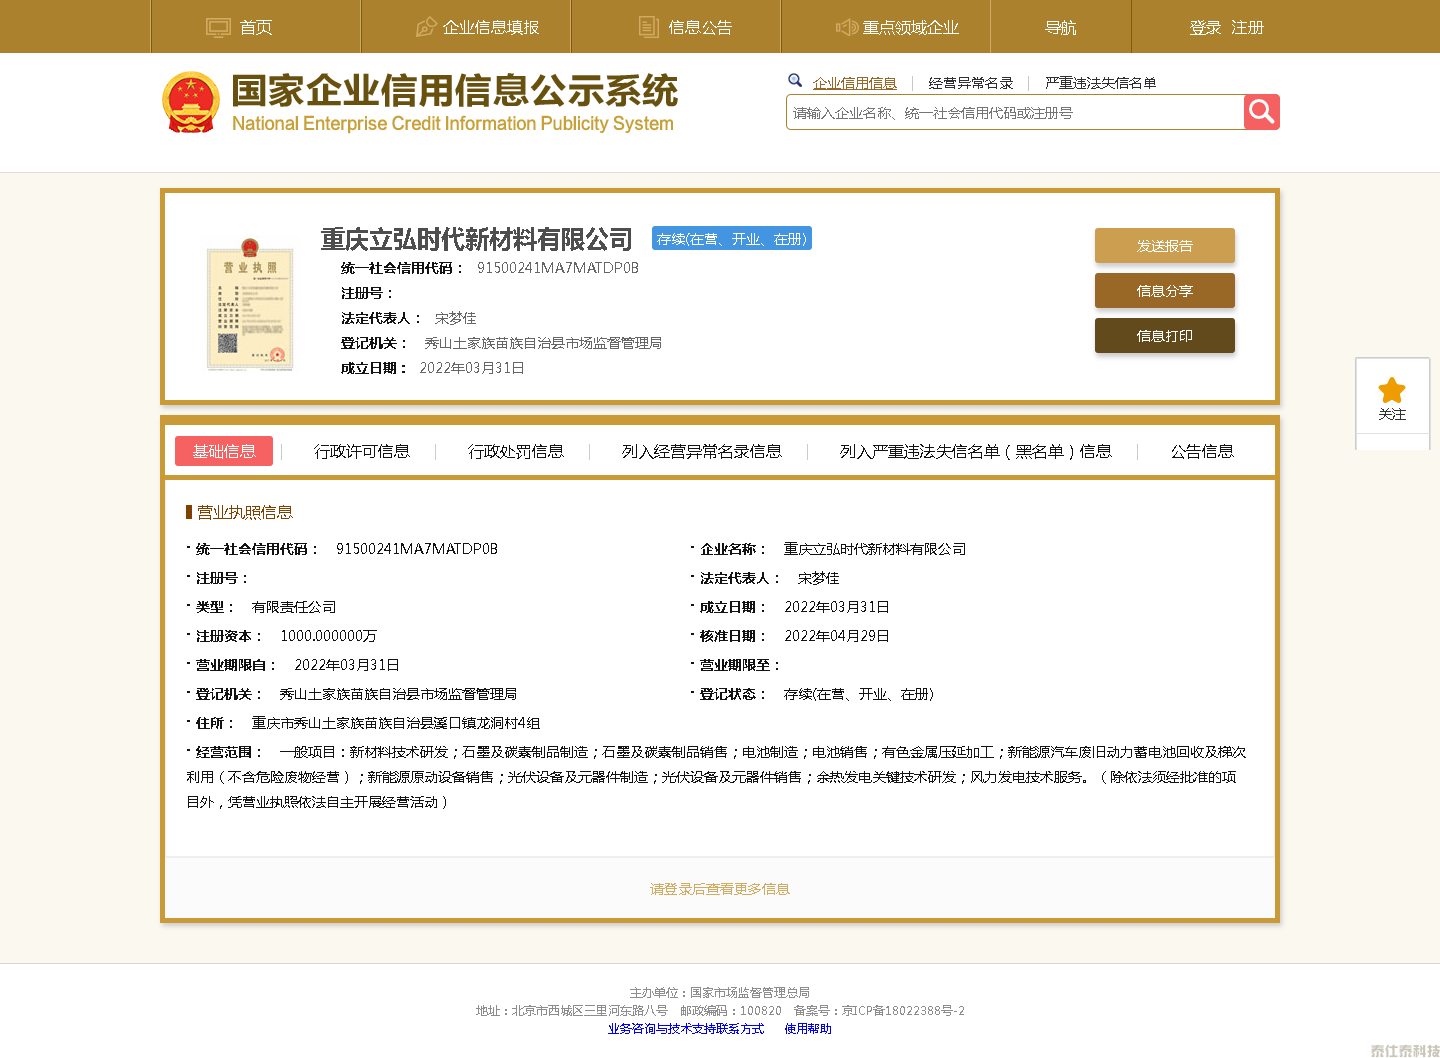This screenshot has width=1440, height=1058.
Task: Click the 企业信息填报 pen icon
Action: (424, 27)
